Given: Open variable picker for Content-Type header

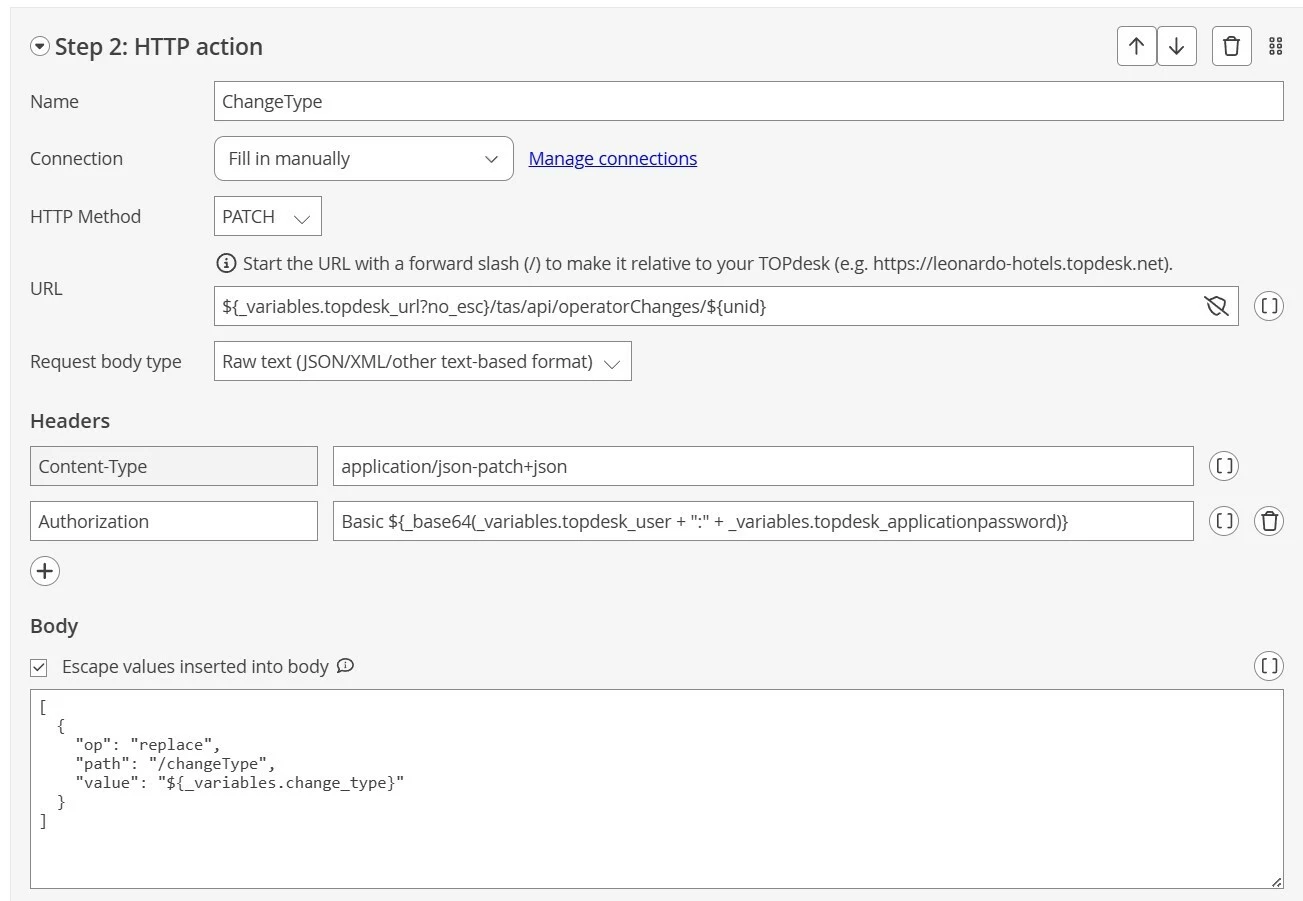Looking at the screenshot, I should tap(1224, 466).
